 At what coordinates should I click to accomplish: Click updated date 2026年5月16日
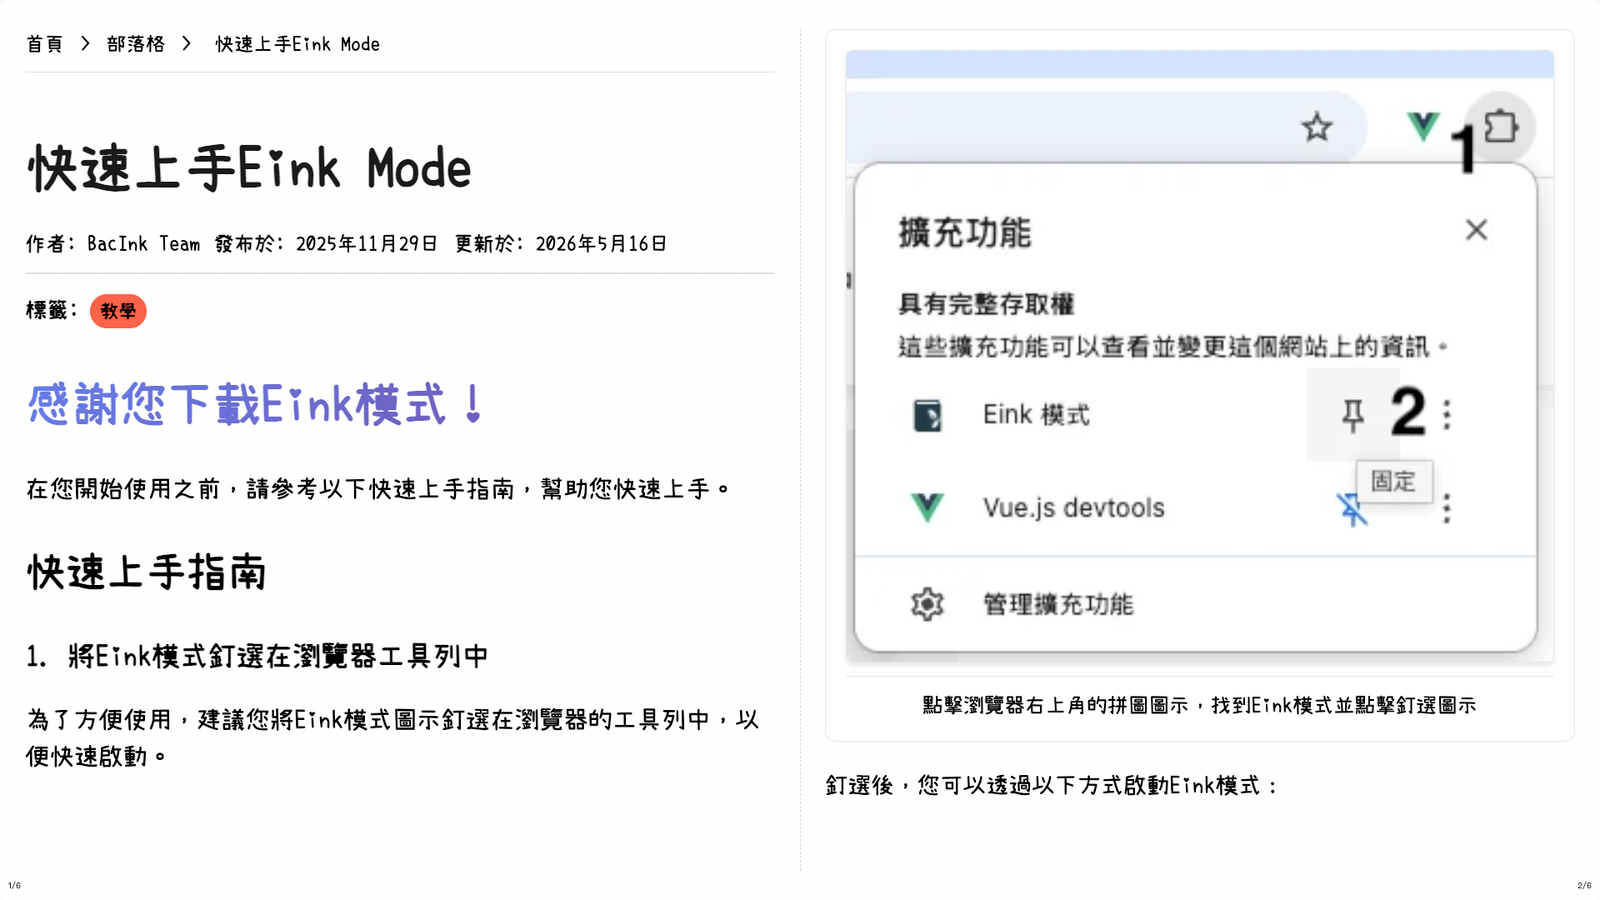pos(601,244)
